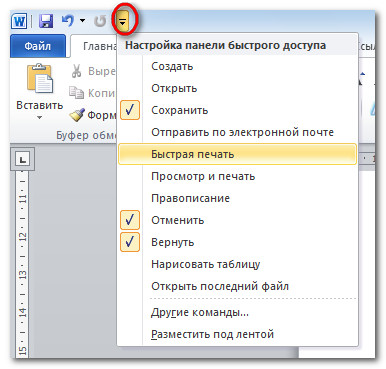Click the Cut scissors icon
The height and width of the screenshot is (369, 386).
(76, 71)
